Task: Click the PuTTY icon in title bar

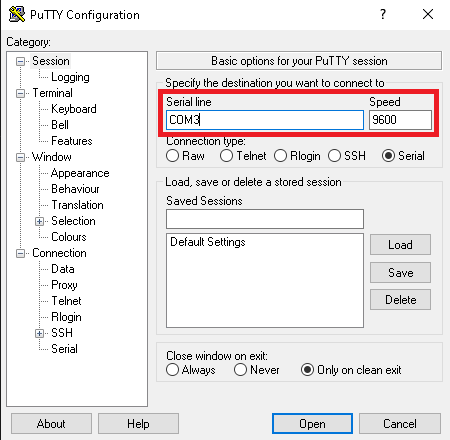Action: (17, 14)
